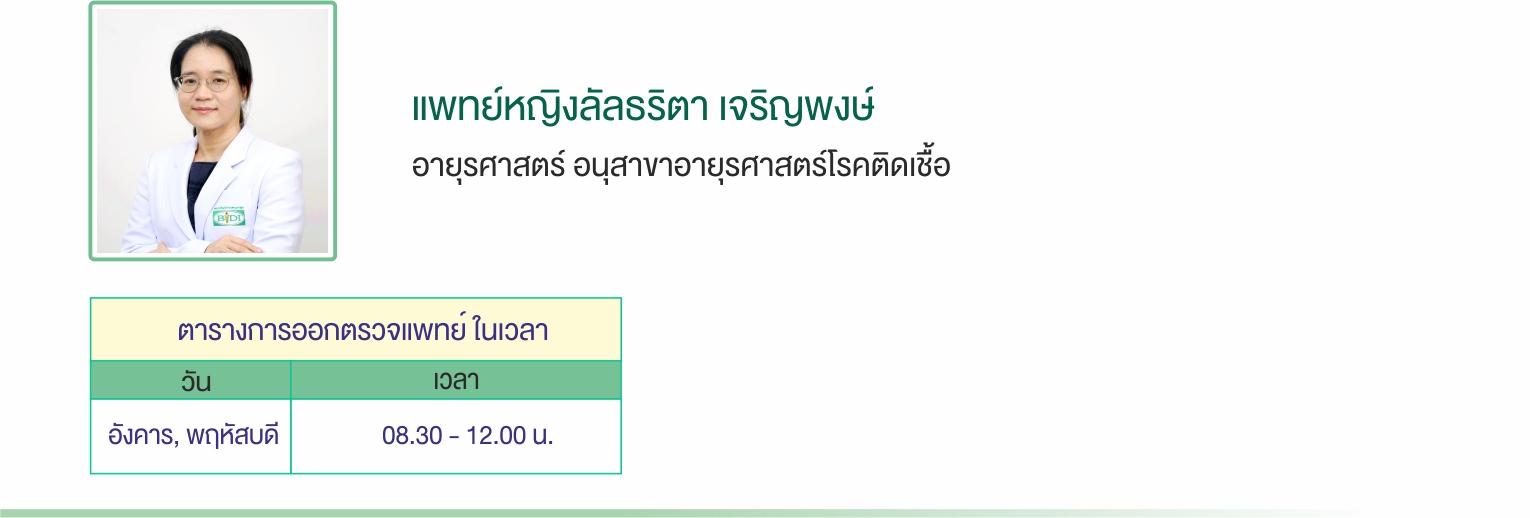Select the เวลา column header

click(456, 380)
